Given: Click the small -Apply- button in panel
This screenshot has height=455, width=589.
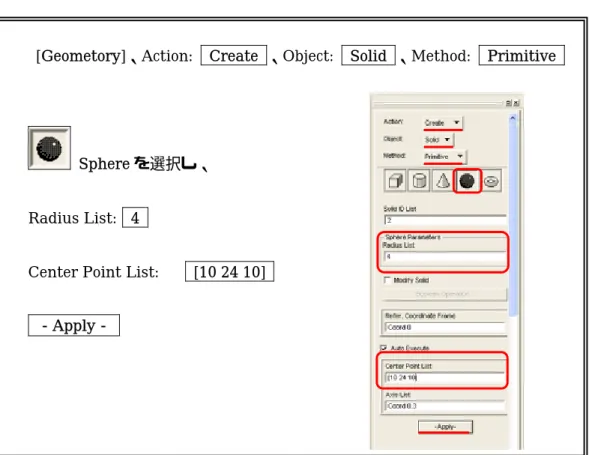Looking at the screenshot, I should pos(446,427).
